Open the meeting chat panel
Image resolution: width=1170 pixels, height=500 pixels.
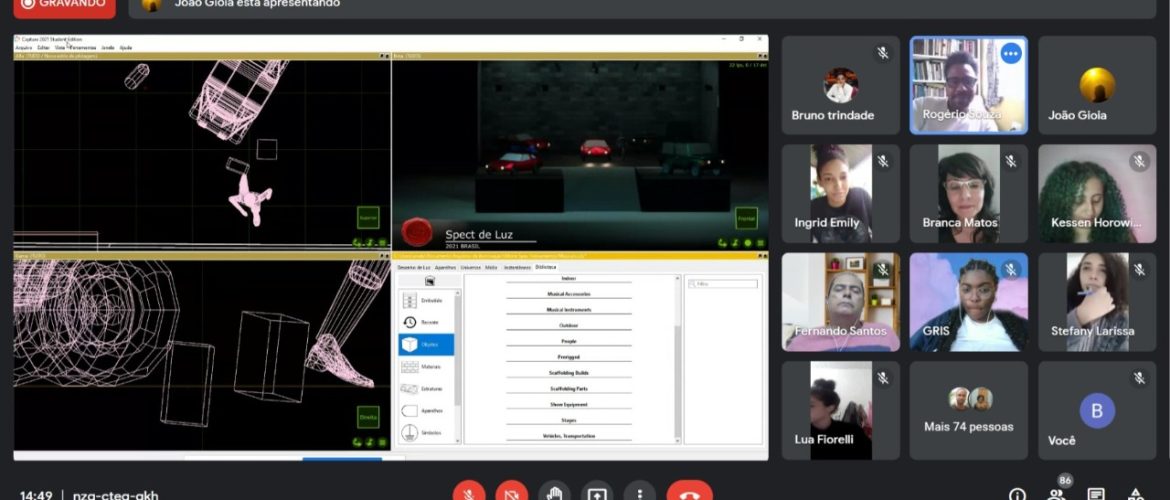point(1096,493)
